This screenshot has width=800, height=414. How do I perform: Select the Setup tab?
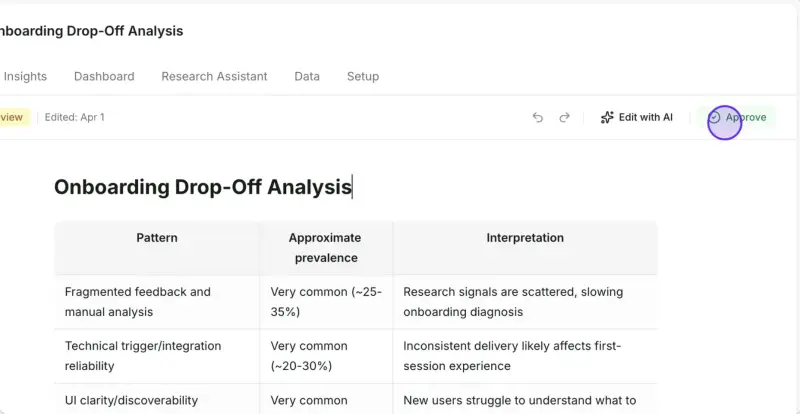363,77
